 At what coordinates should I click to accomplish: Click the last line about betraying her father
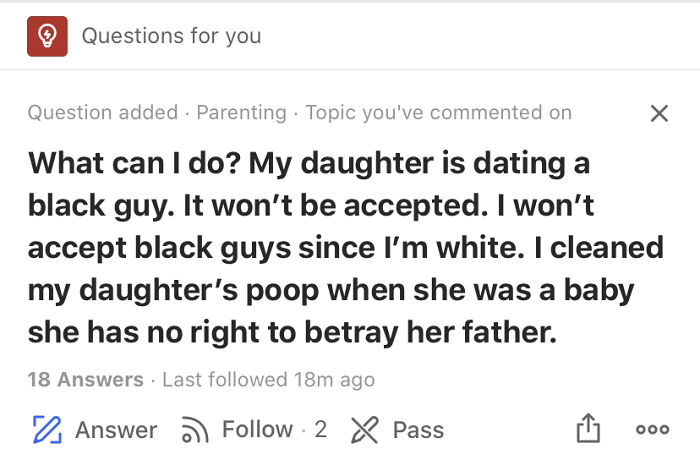(292, 332)
